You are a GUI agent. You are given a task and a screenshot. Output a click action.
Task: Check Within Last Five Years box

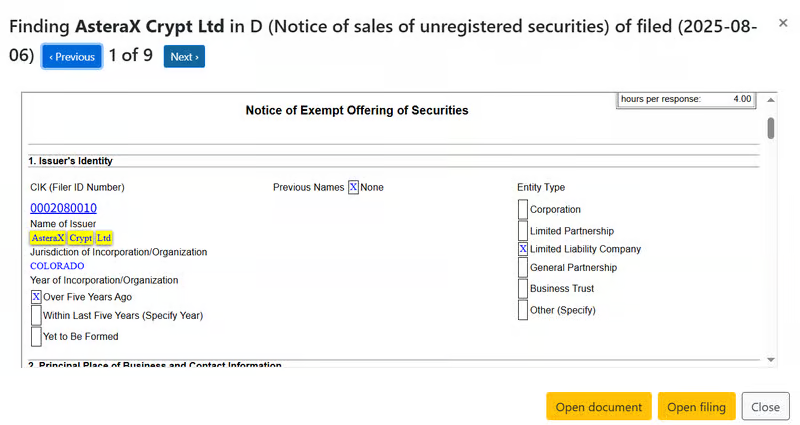37,315
